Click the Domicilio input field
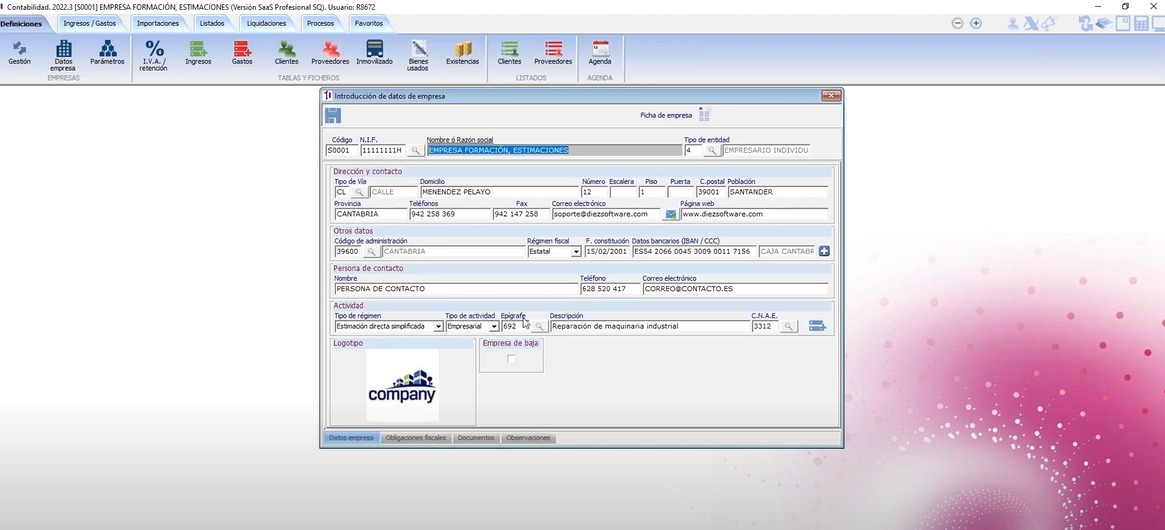Image resolution: width=1165 pixels, height=530 pixels. coord(499,192)
